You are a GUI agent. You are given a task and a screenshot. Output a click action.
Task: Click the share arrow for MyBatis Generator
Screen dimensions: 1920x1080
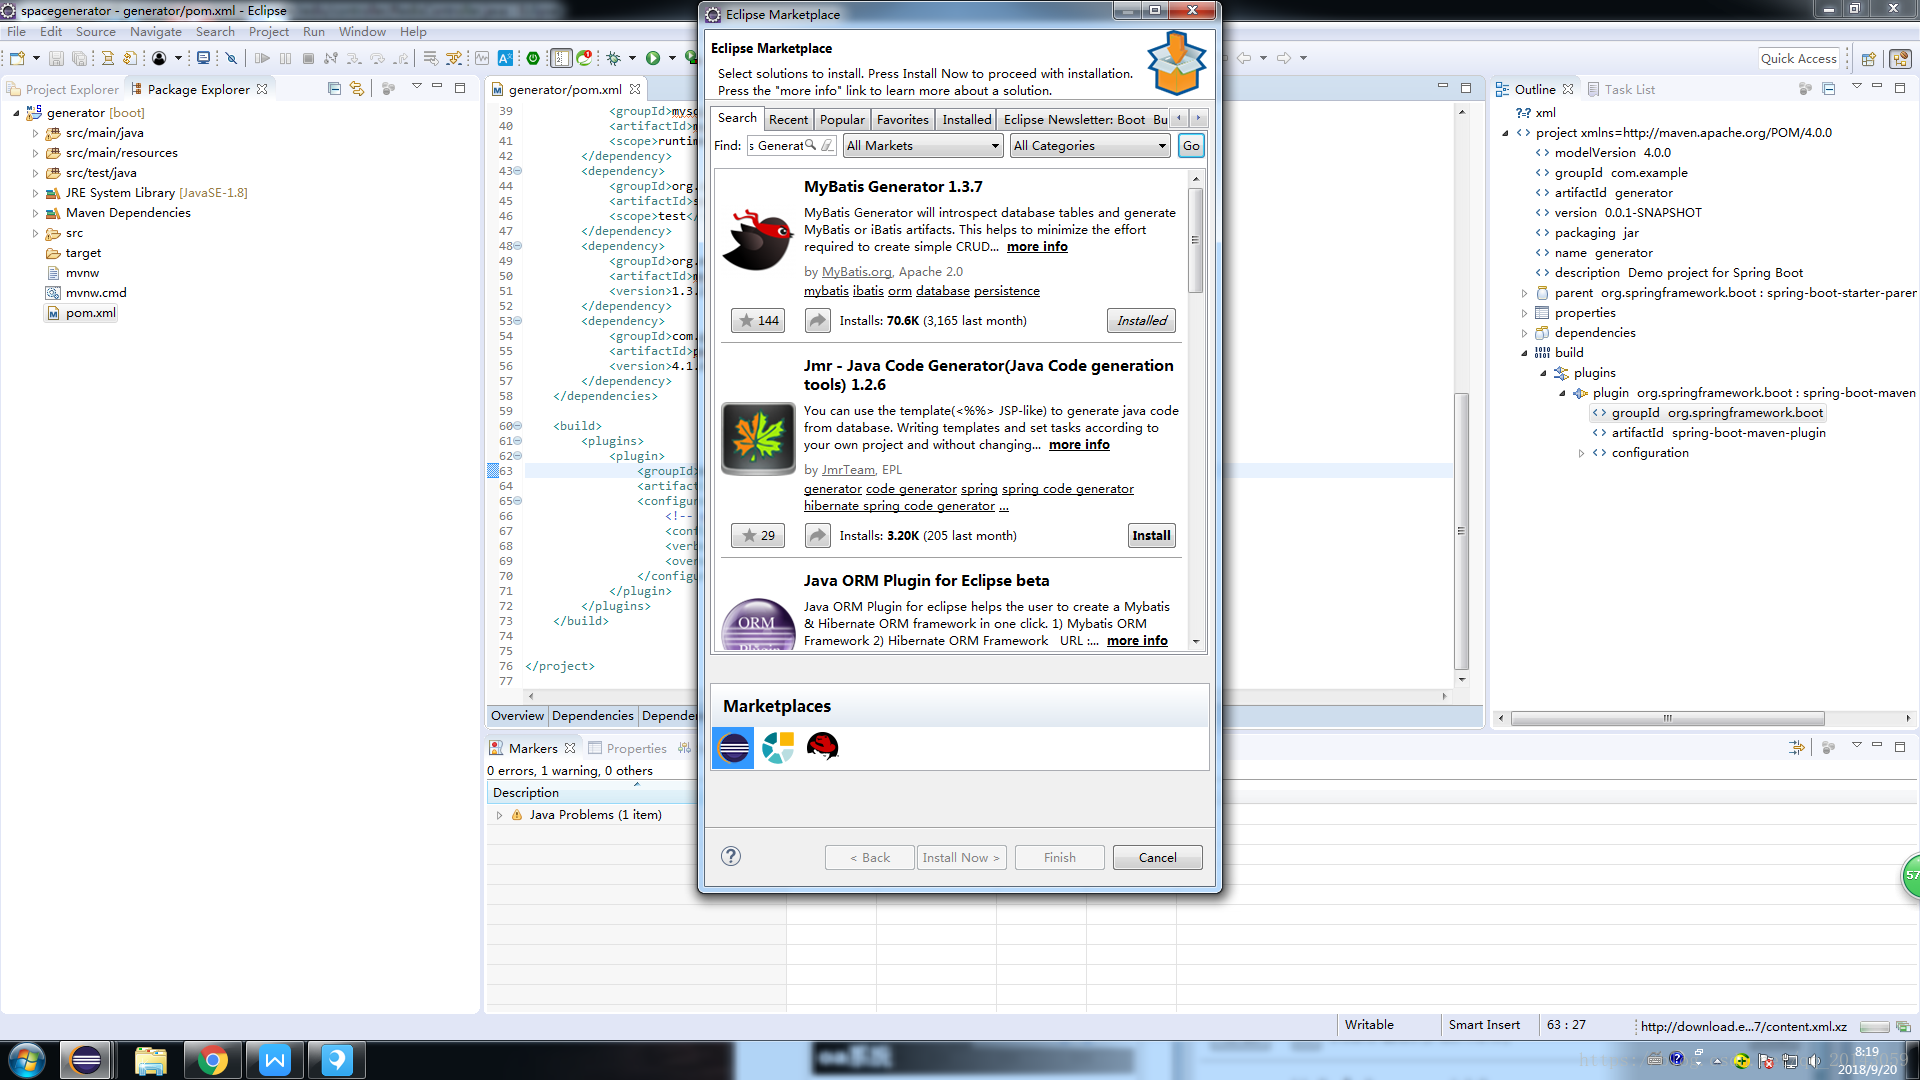pyautogui.click(x=818, y=320)
